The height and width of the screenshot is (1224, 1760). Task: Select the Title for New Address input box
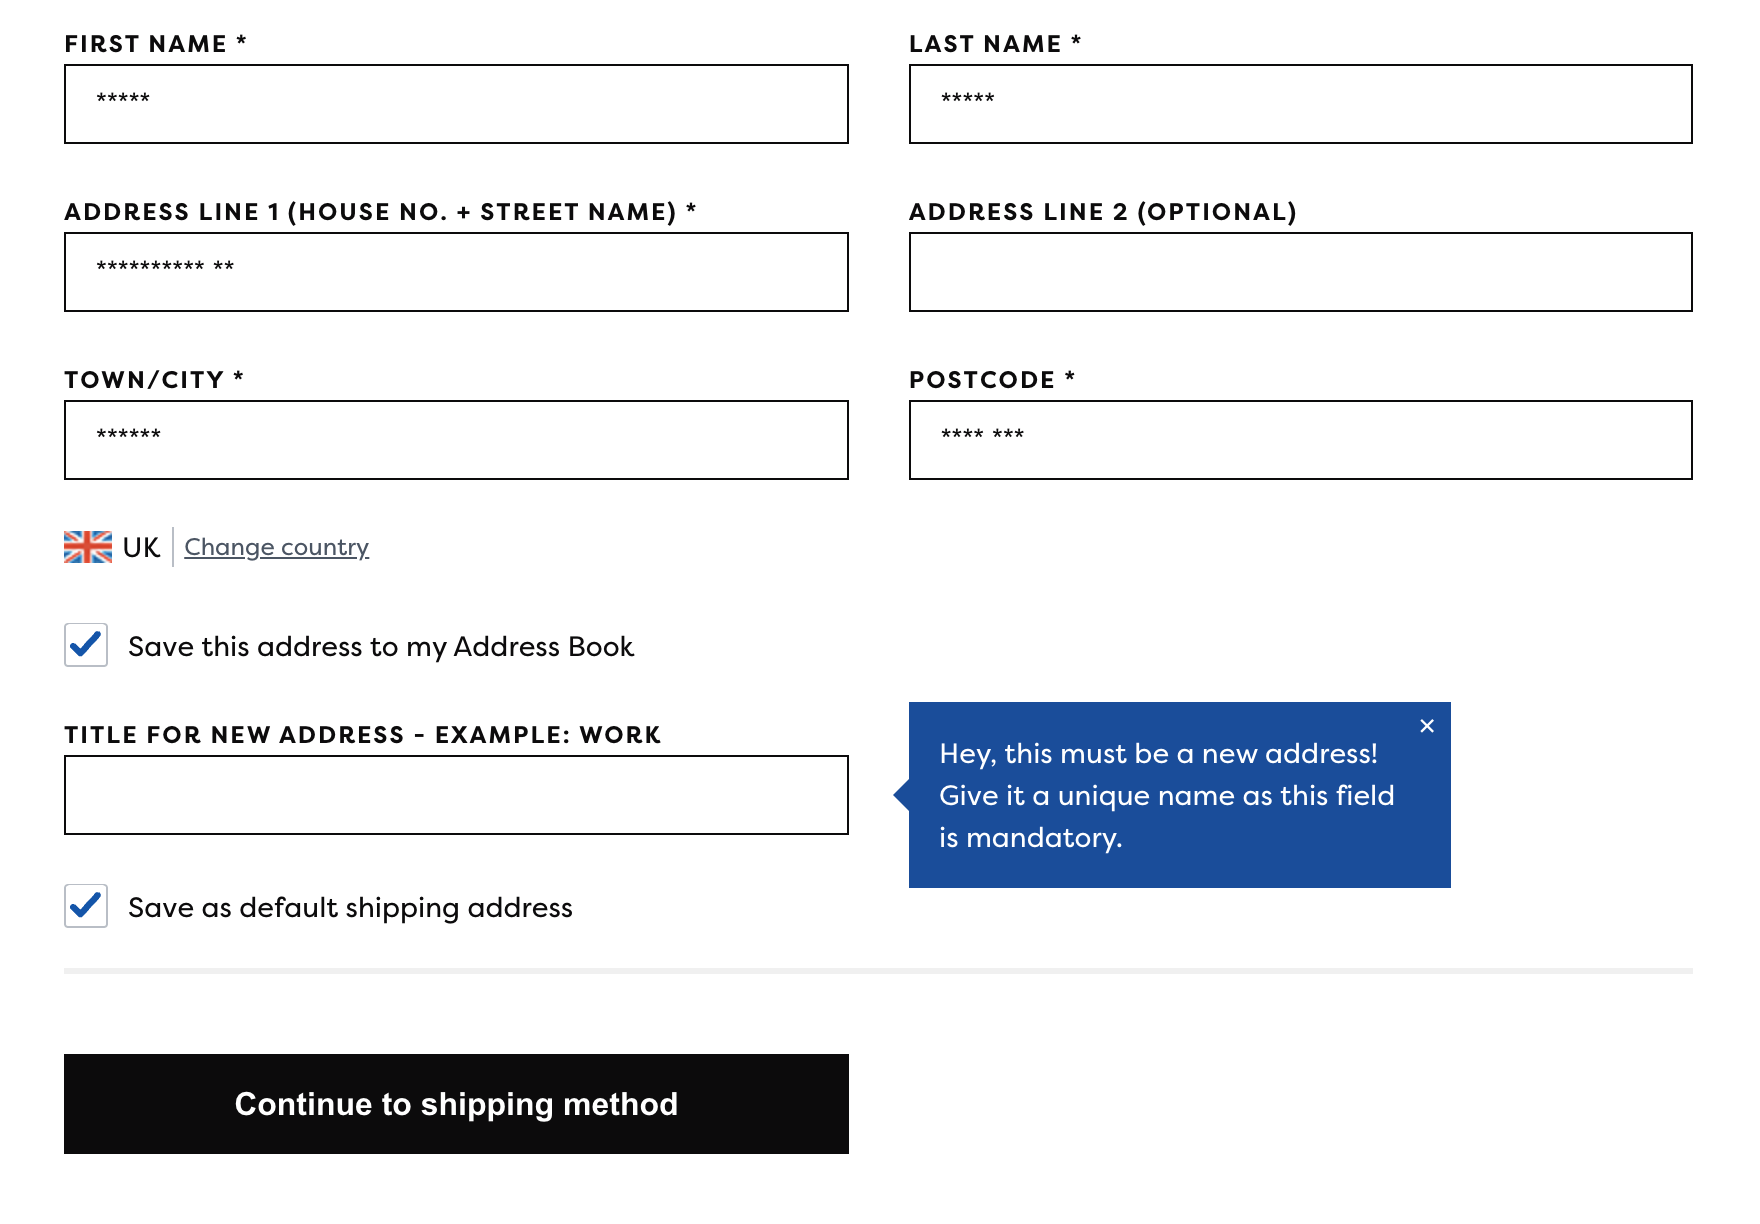pyautogui.click(x=456, y=795)
